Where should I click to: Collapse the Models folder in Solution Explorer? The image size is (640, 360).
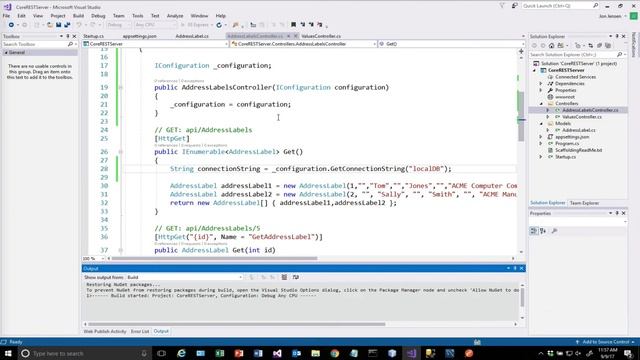(541, 124)
